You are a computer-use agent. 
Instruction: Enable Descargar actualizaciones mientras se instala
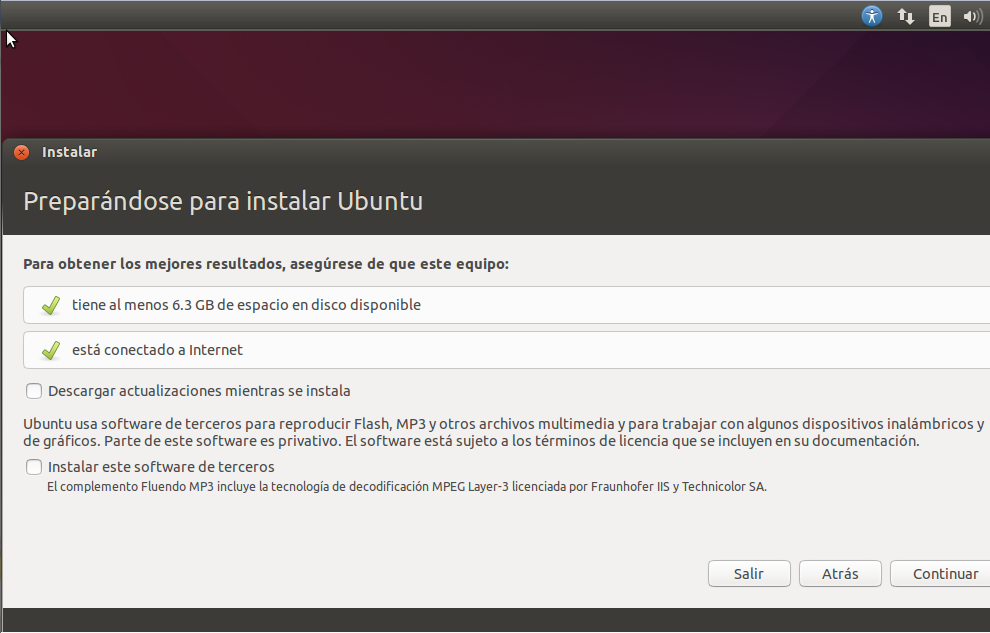coord(34,391)
